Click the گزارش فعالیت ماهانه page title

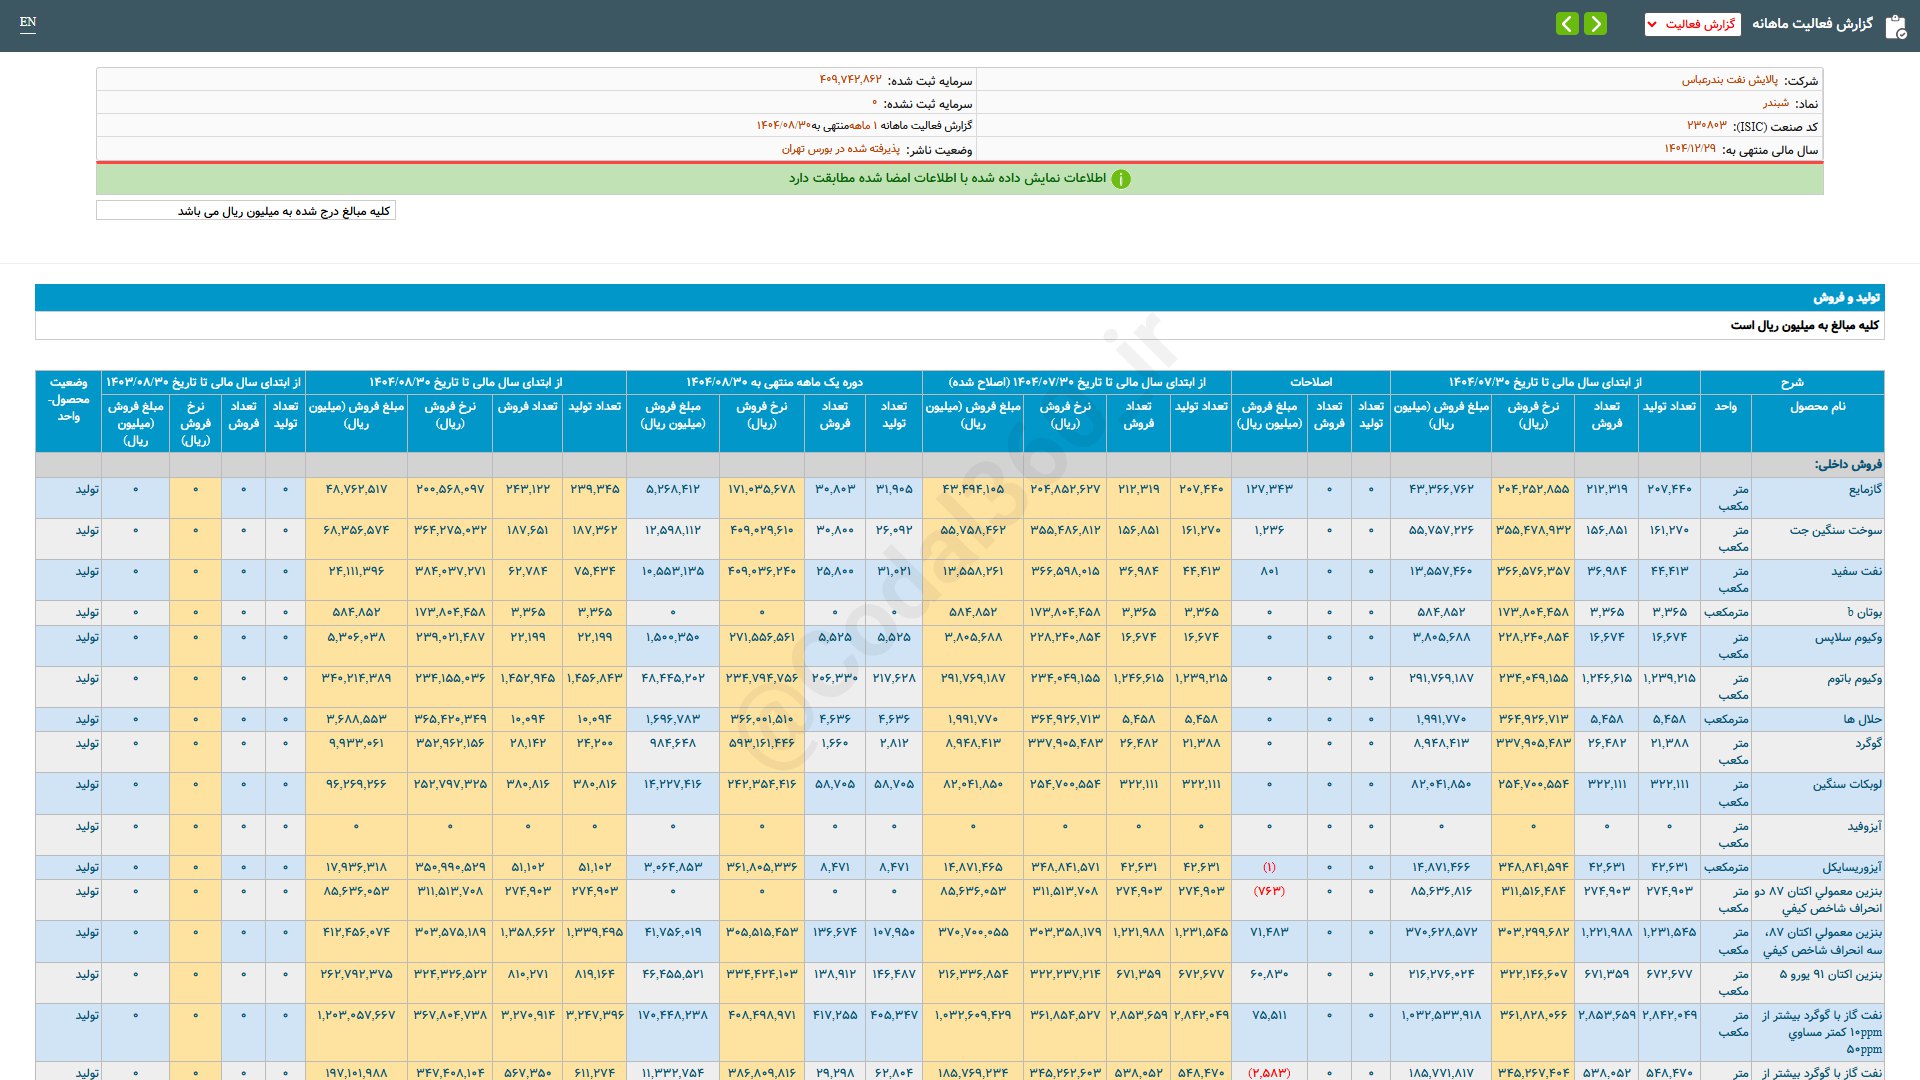[x=1812, y=24]
